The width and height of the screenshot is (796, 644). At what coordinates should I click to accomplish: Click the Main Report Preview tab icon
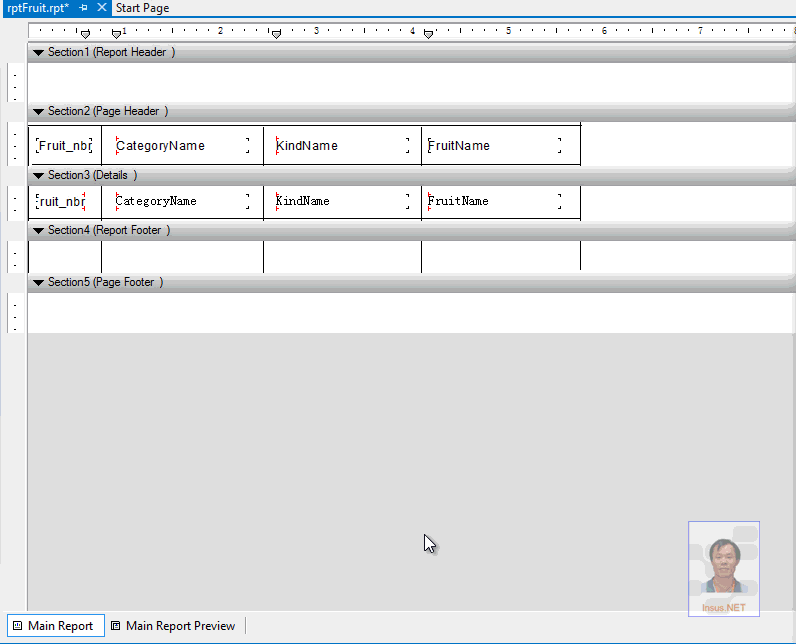[x=115, y=626]
